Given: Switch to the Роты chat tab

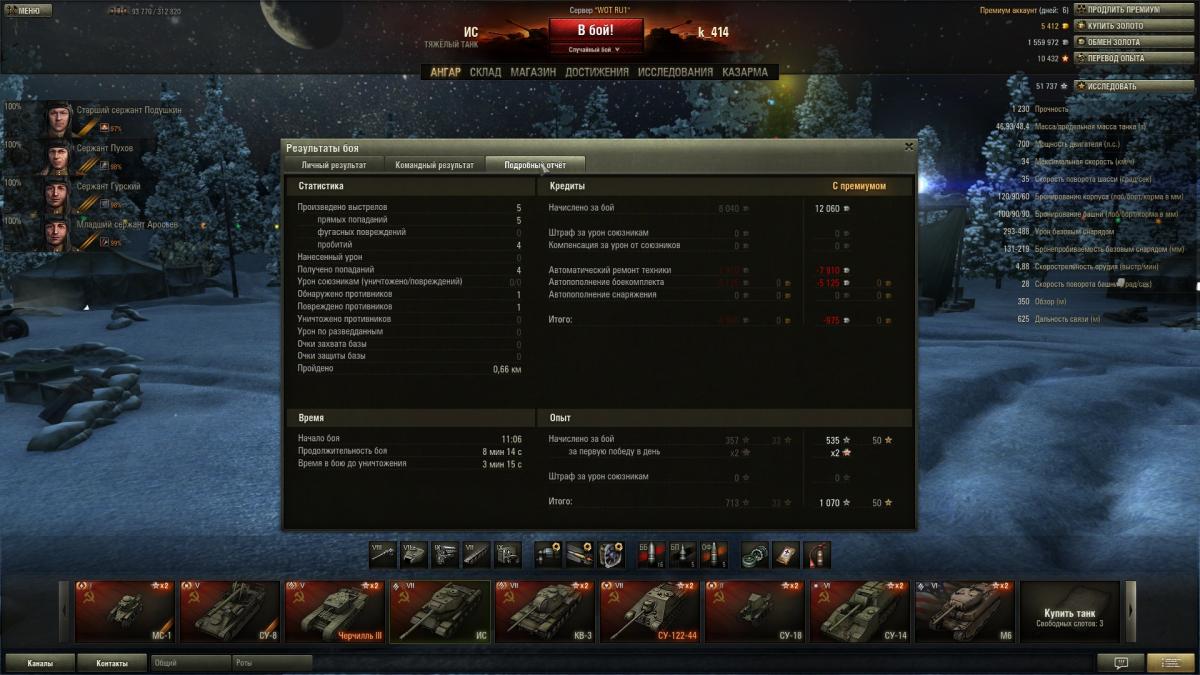Looking at the screenshot, I should (272, 662).
